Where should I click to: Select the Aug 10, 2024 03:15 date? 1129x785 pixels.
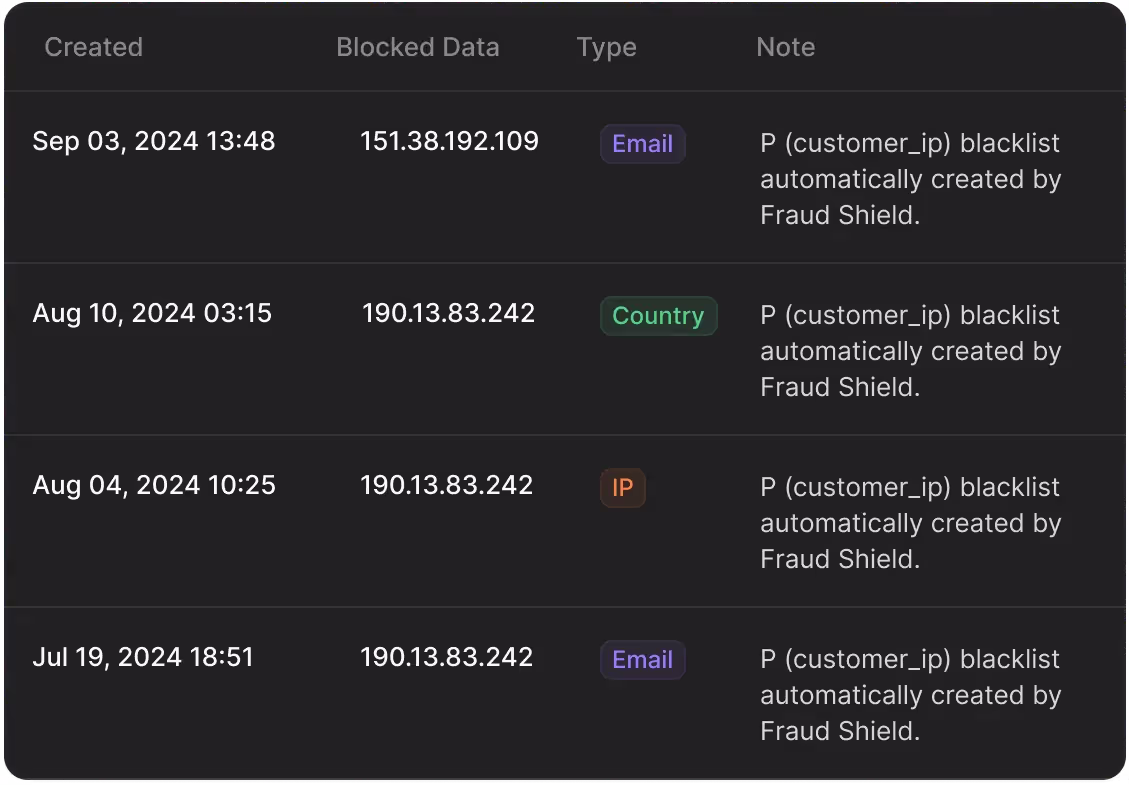[152, 313]
